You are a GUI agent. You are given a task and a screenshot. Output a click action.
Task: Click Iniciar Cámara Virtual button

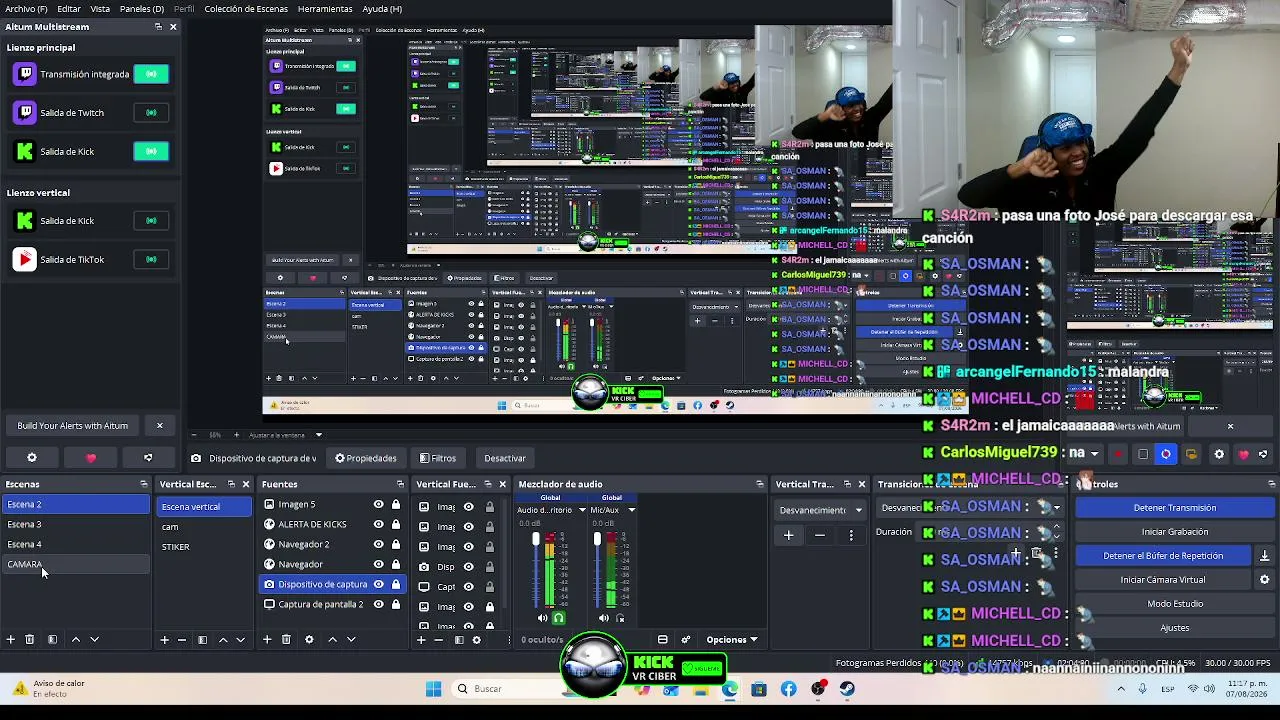[1163, 580]
